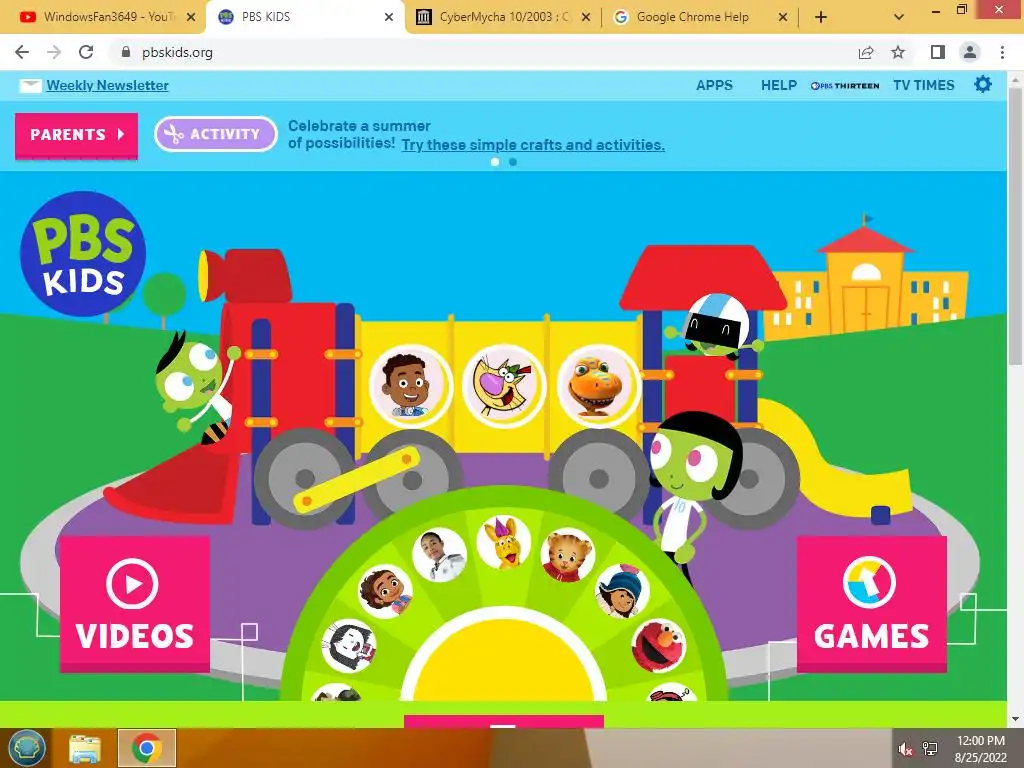Switch to the WindowsFan3649 YouTube tab
Screen dimensions: 1024x768
coord(102,17)
